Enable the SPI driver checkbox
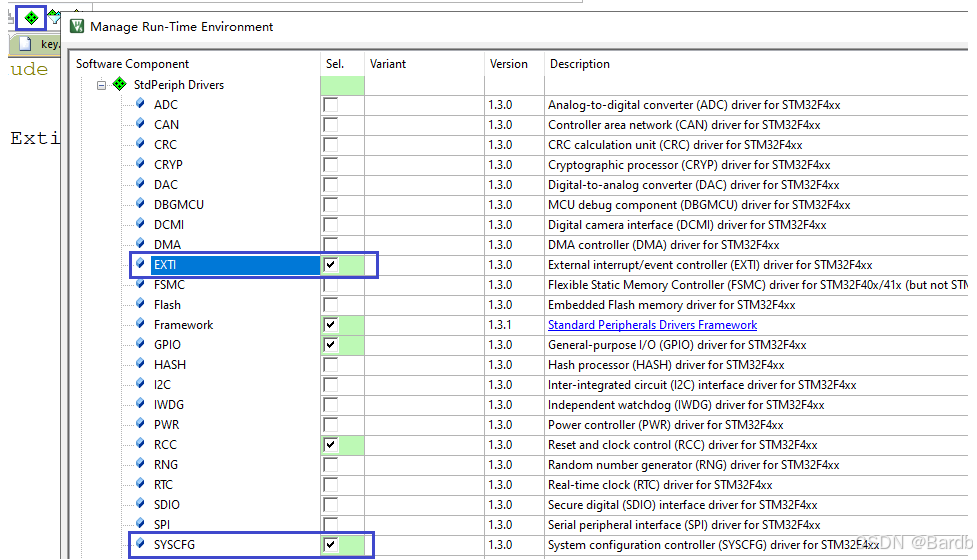Viewport: 977px width, 560px height. [331, 524]
